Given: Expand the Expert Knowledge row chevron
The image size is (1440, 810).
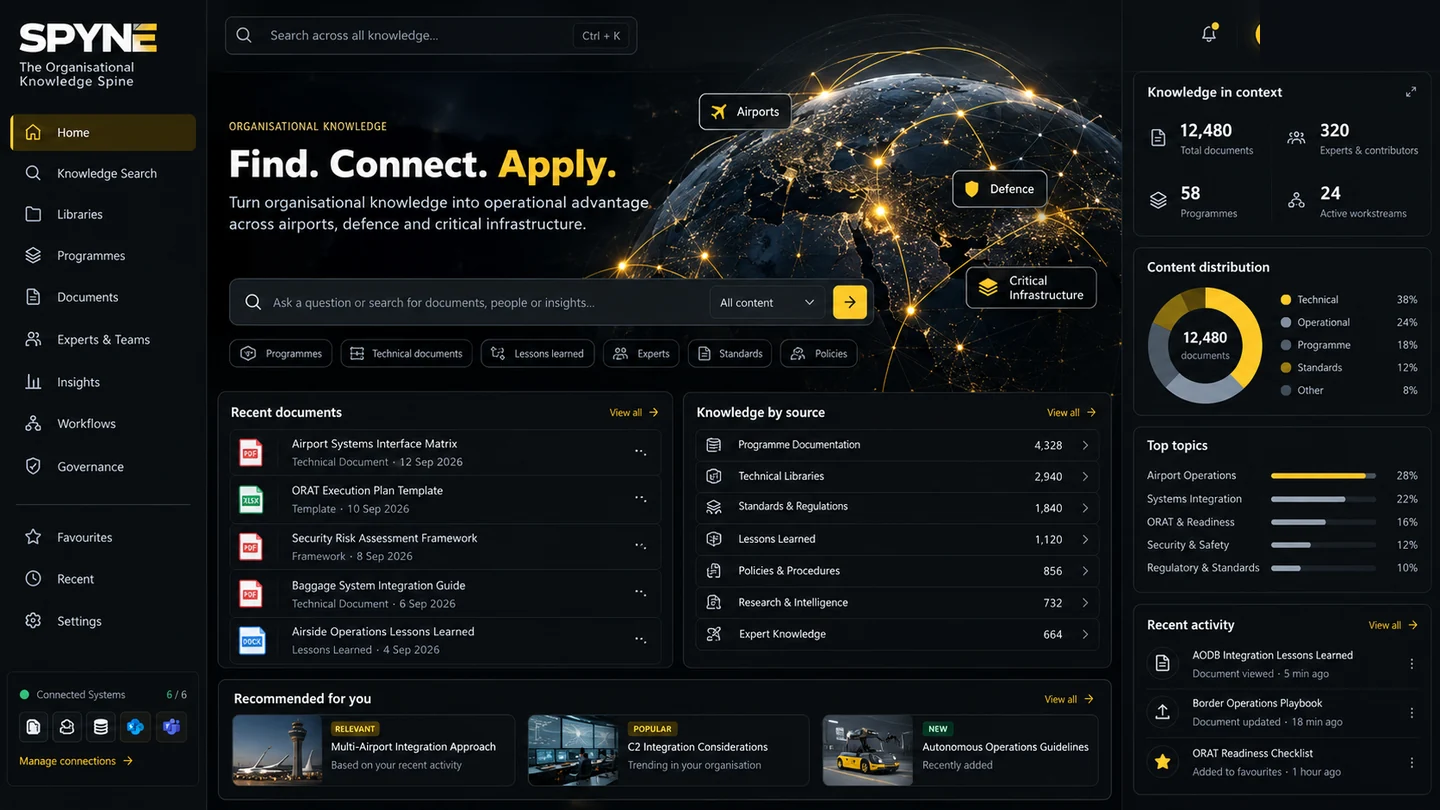Looking at the screenshot, I should click(1085, 634).
